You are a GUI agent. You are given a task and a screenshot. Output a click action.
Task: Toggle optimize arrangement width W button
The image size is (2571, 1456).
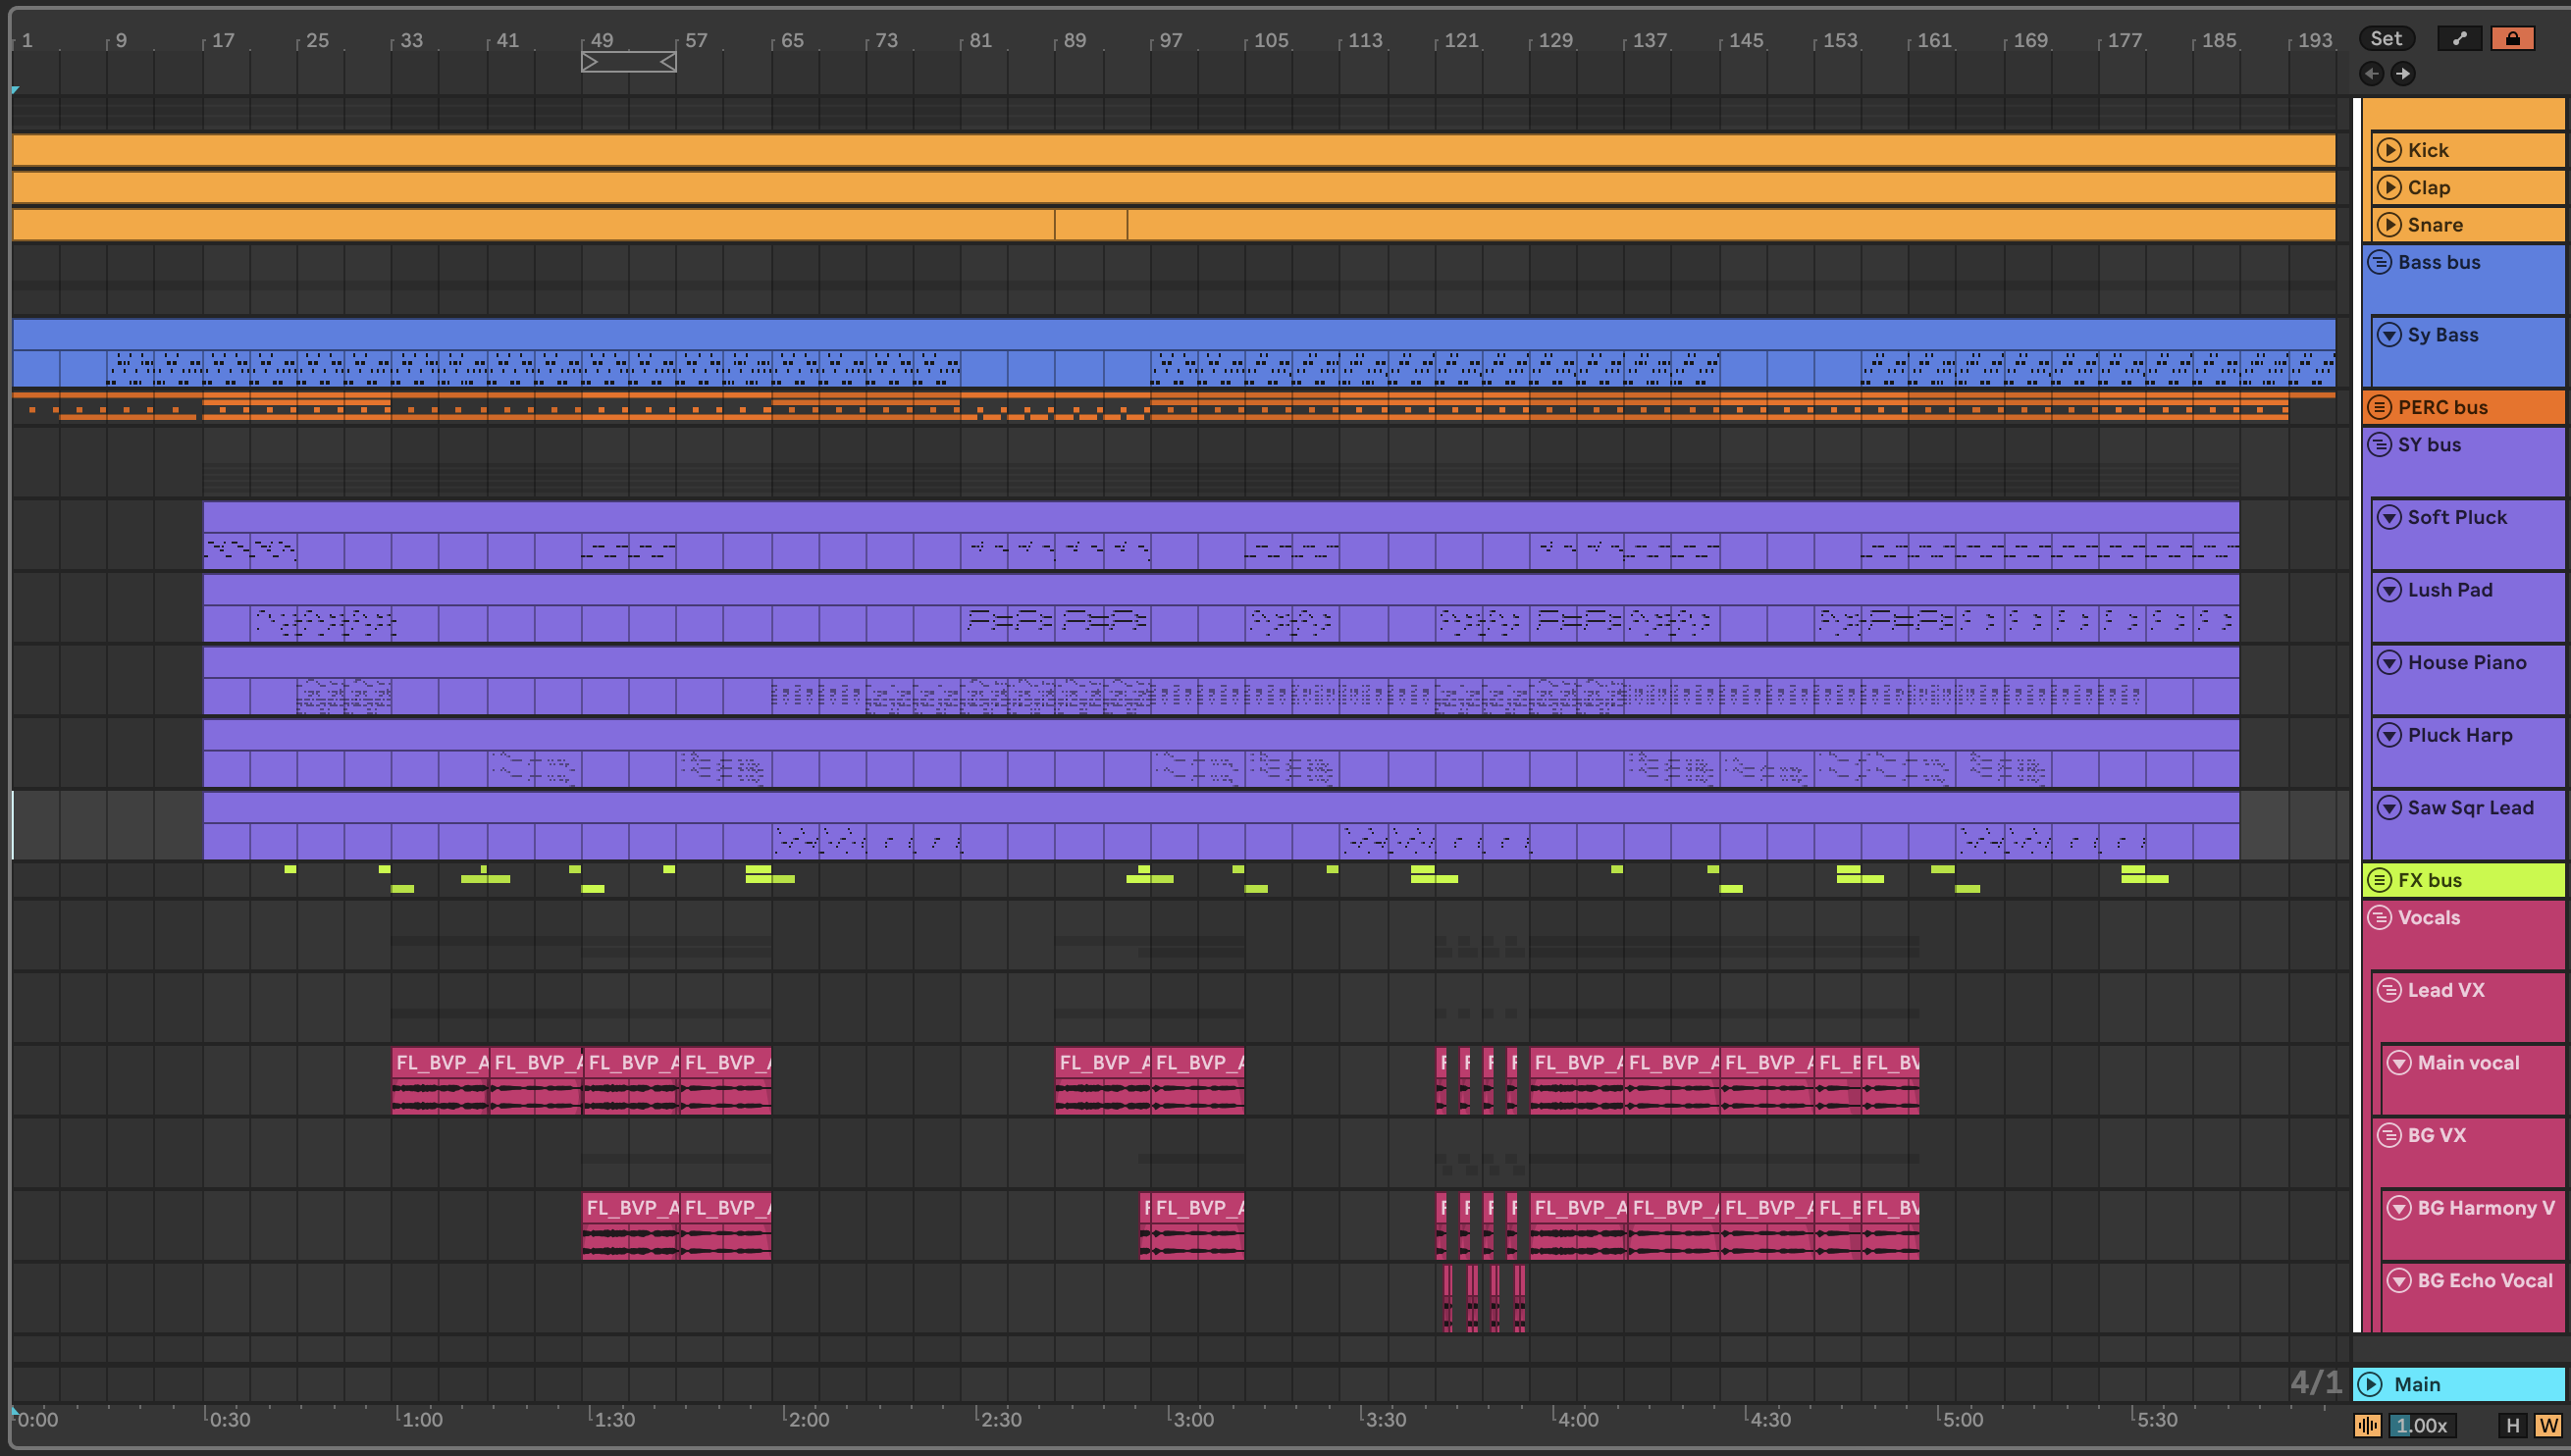[x=2547, y=1425]
